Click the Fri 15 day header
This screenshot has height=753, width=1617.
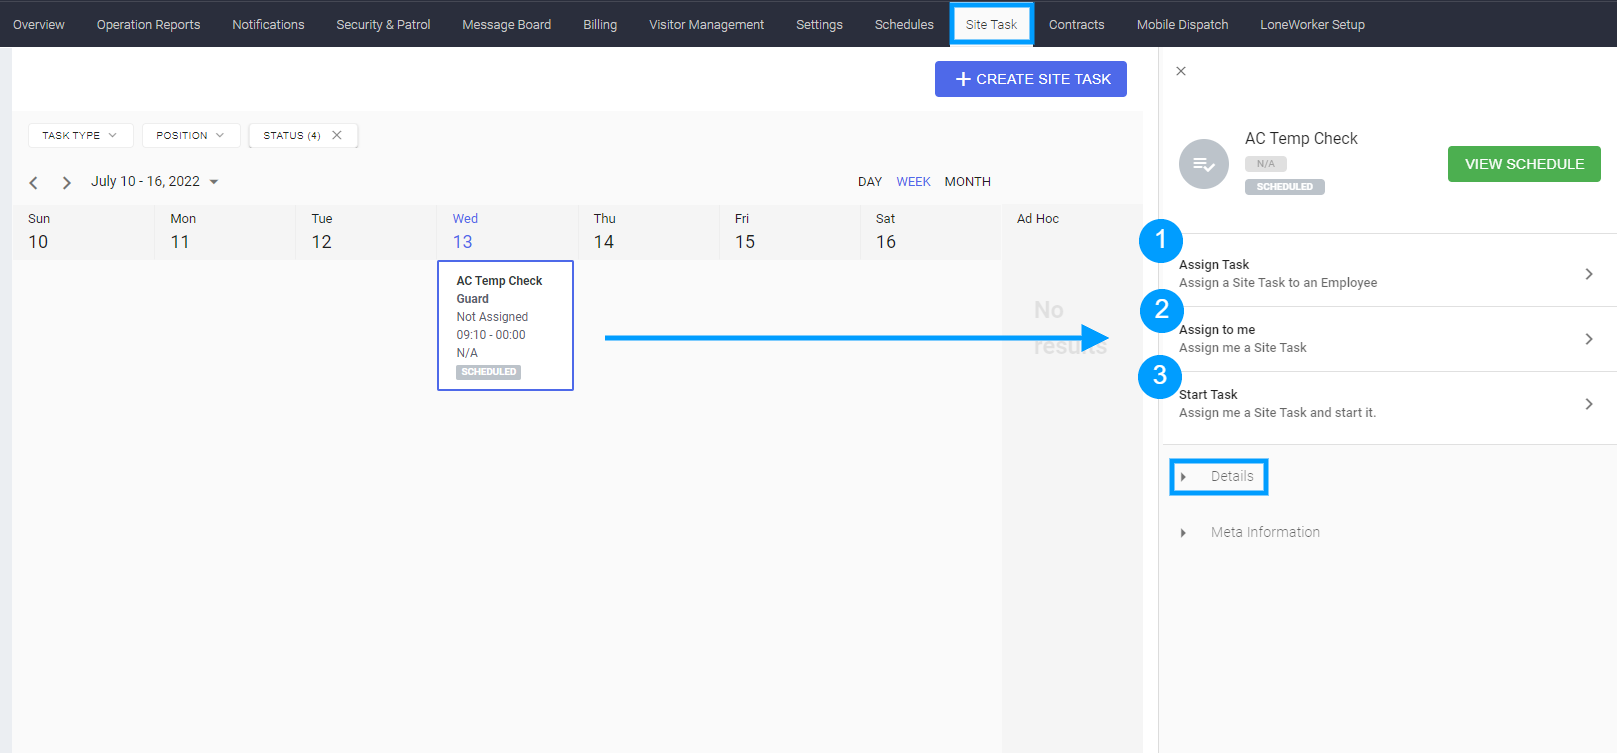point(789,232)
